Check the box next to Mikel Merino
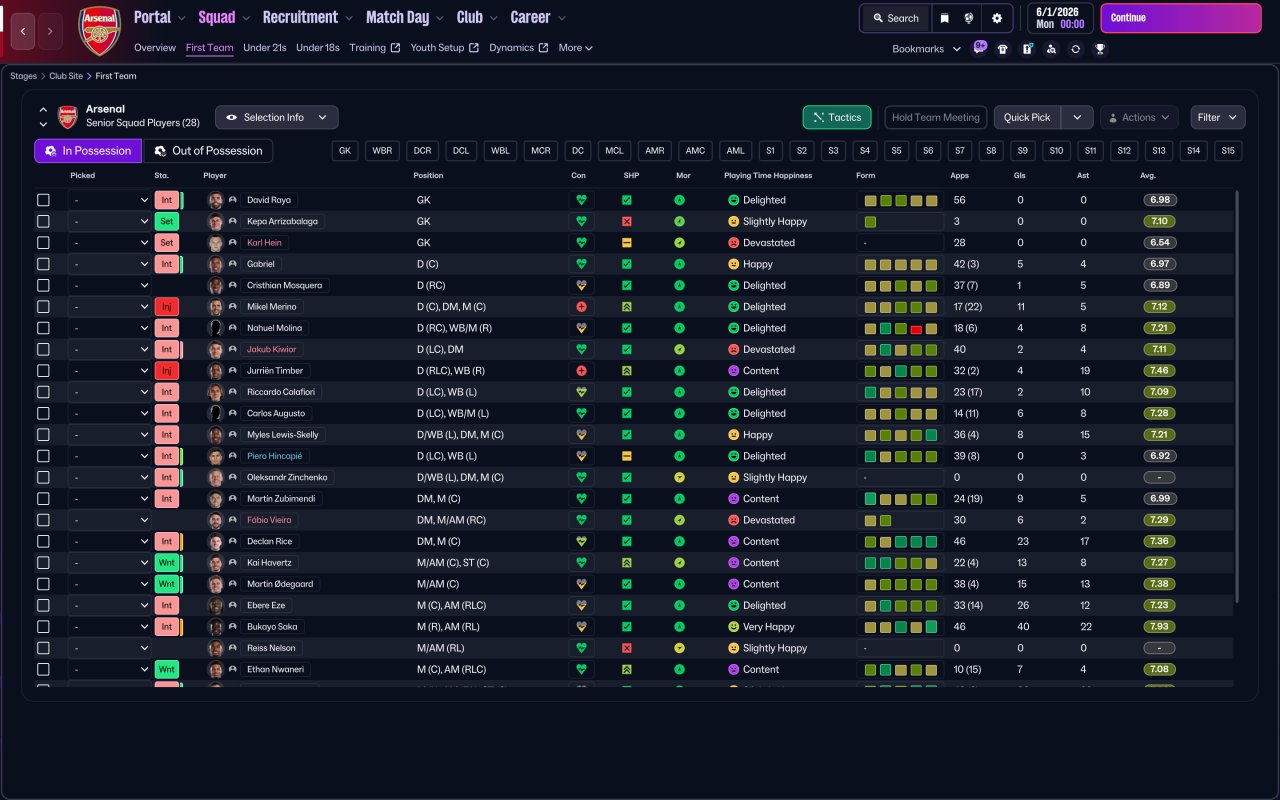Viewport: 1280px width, 800px height. pos(43,307)
